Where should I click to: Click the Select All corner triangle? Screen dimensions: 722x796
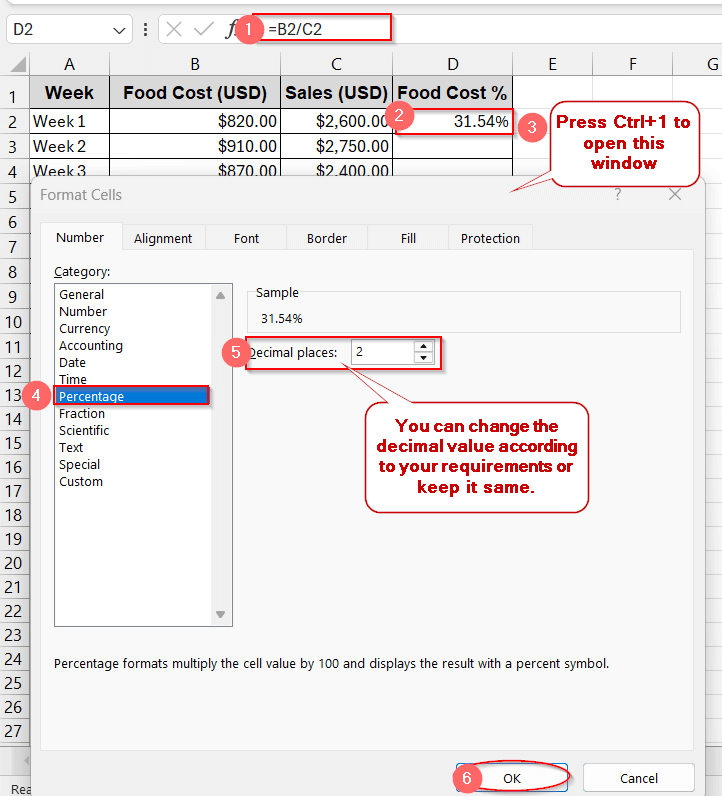coord(17,65)
